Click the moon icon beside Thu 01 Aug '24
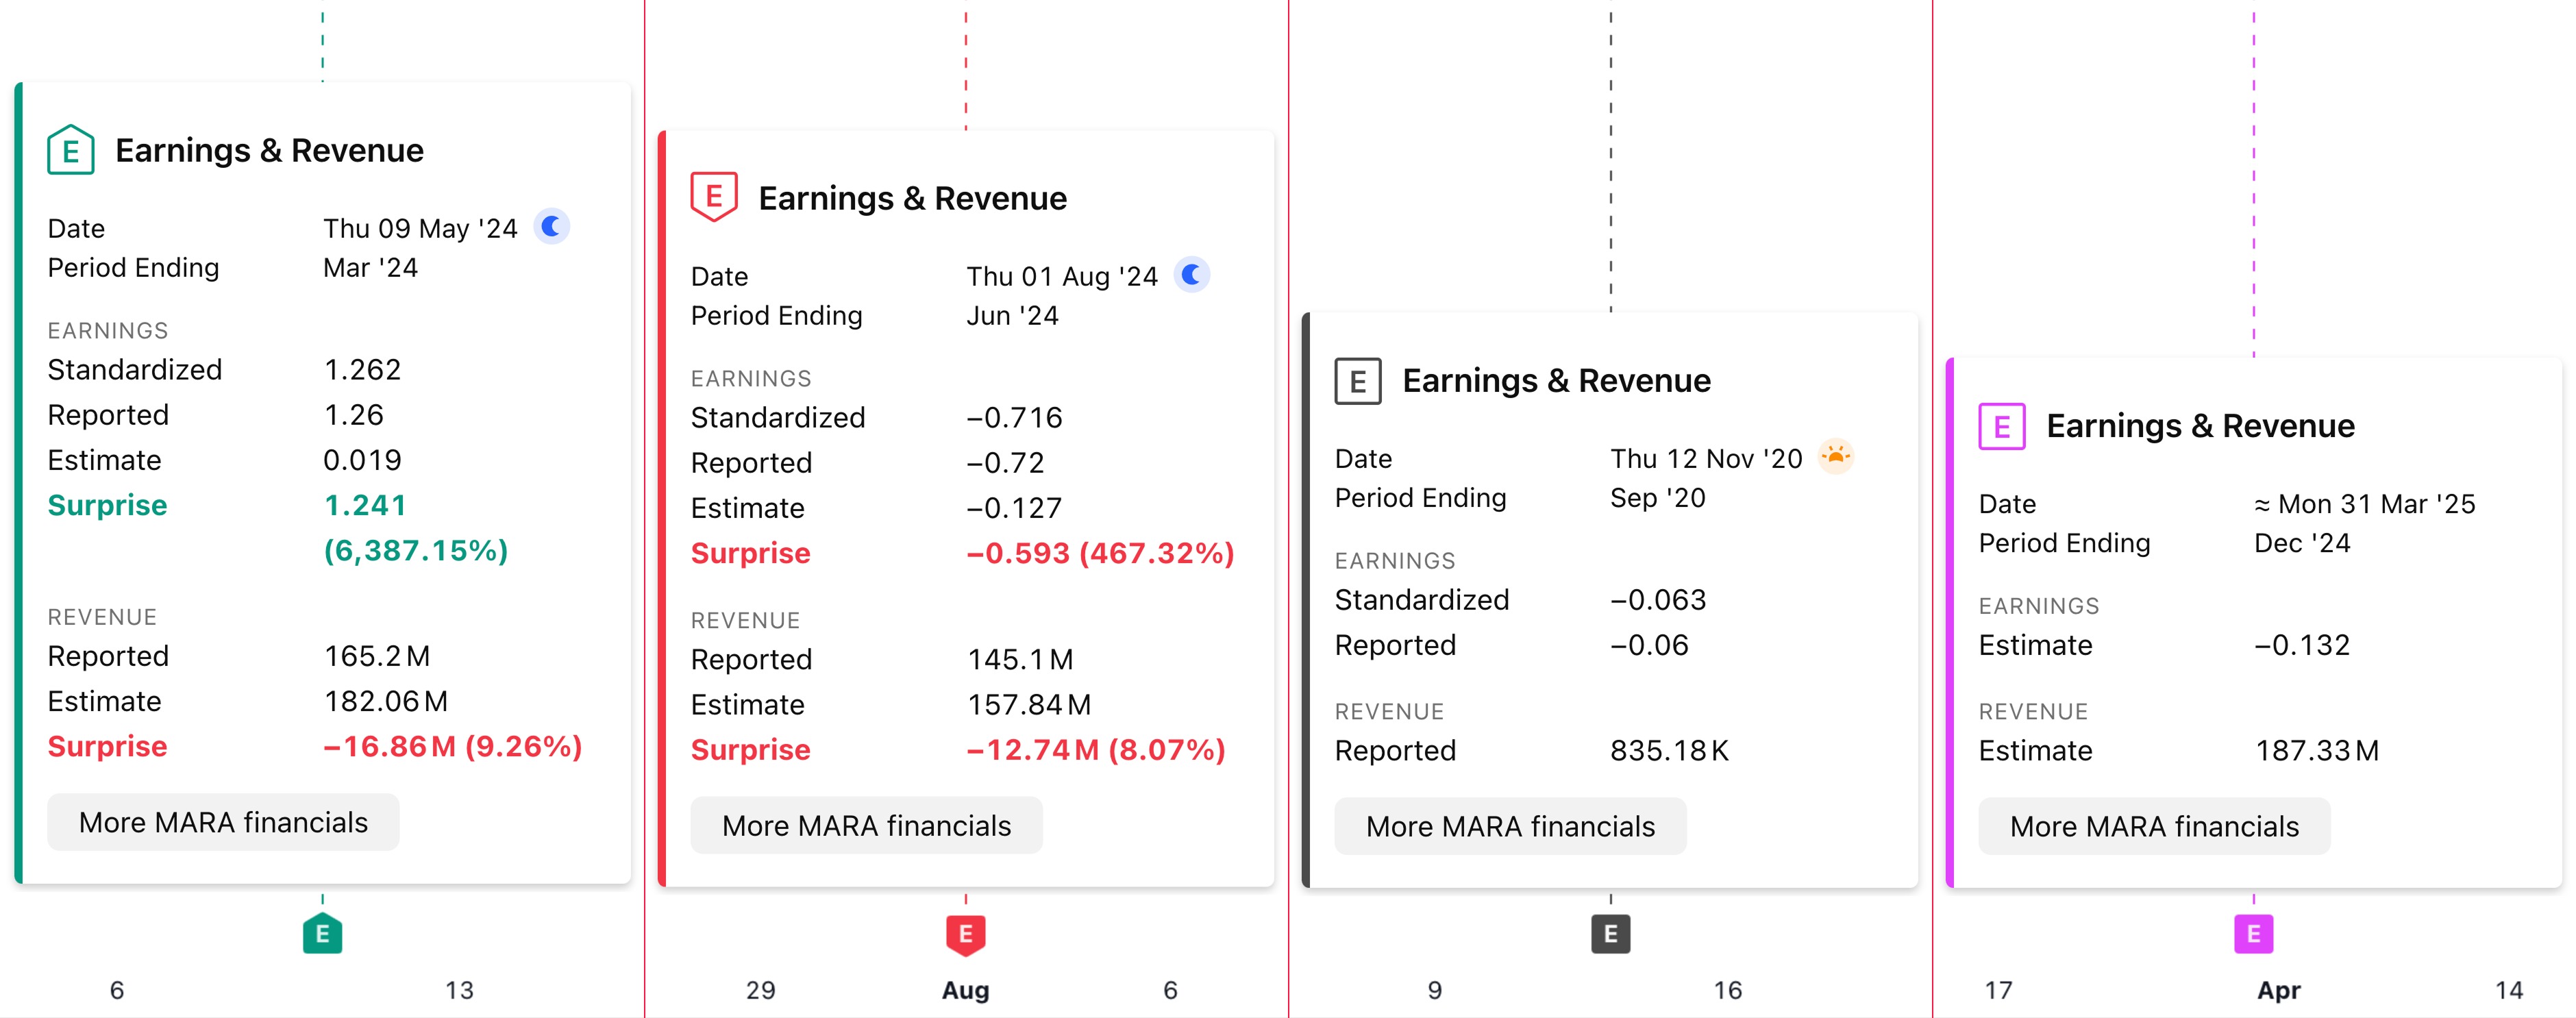The width and height of the screenshot is (2576, 1018). [1192, 275]
